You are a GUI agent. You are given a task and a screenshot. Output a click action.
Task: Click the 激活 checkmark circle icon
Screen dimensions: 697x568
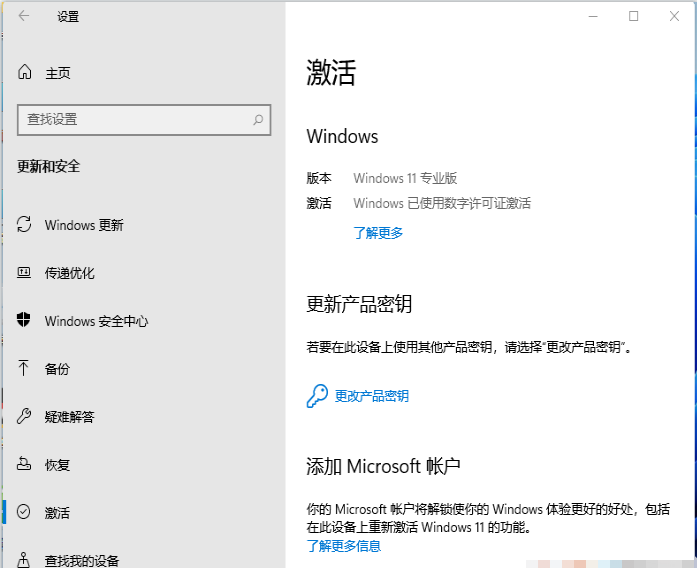coord(25,512)
